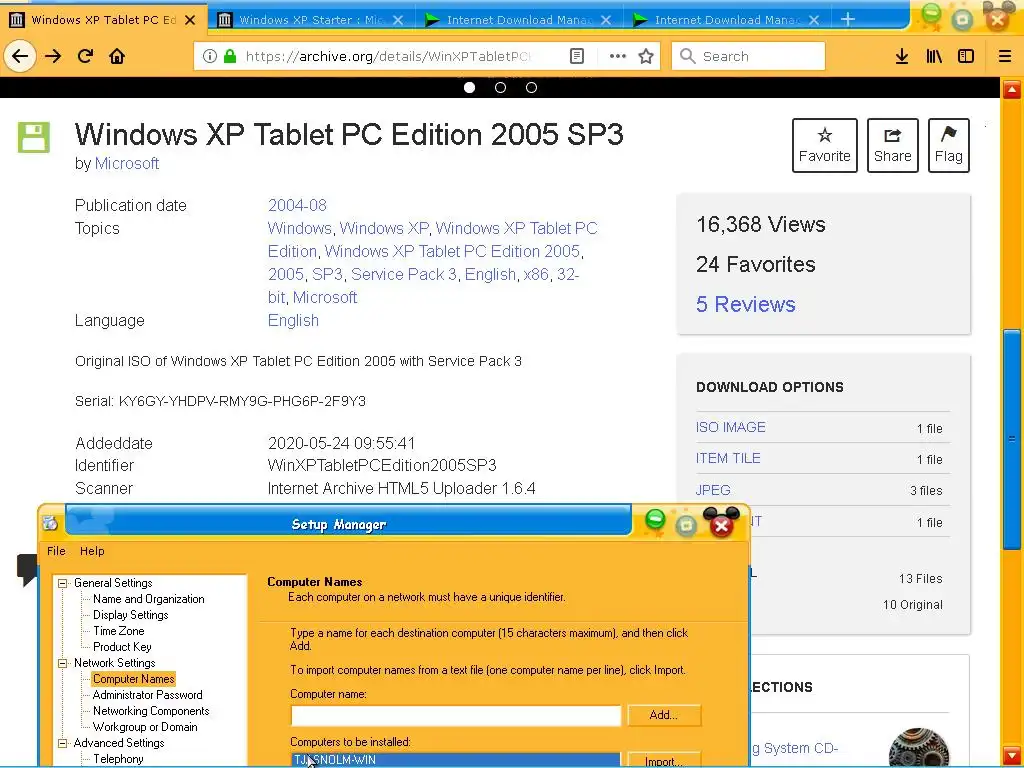
Task: Maximize Setup Manager window button
Action: (x=686, y=525)
